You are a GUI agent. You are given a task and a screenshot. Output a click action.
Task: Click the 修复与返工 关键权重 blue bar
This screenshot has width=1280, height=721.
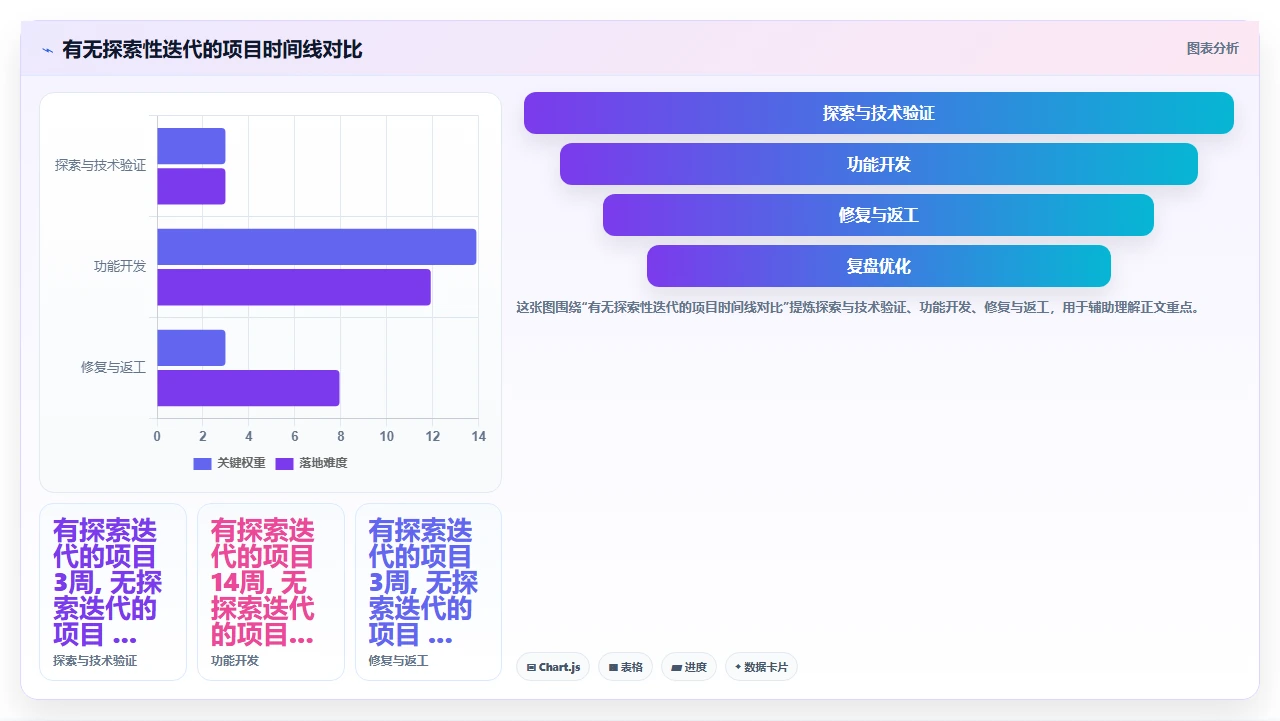click(191, 348)
